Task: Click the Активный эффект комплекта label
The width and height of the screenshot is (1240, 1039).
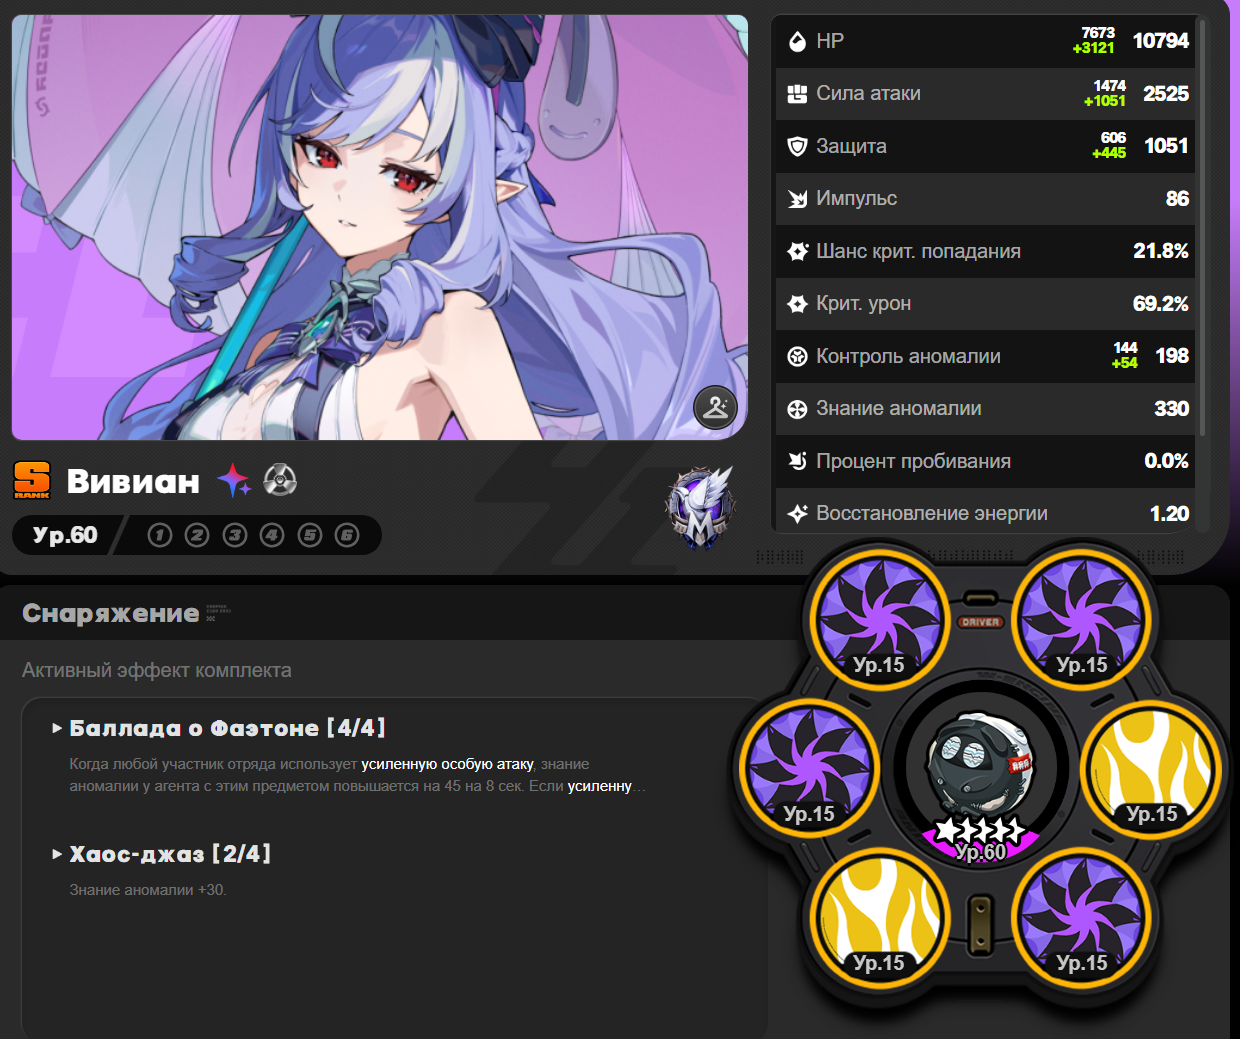Action: [157, 670]
